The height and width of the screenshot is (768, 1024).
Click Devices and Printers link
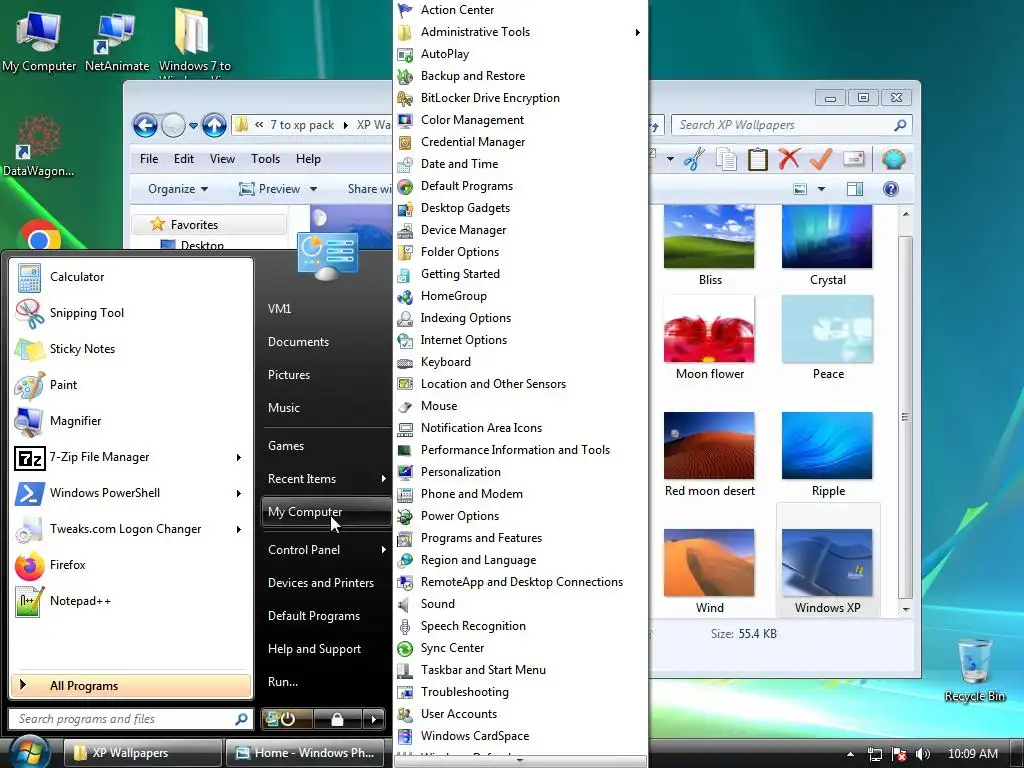321,583
